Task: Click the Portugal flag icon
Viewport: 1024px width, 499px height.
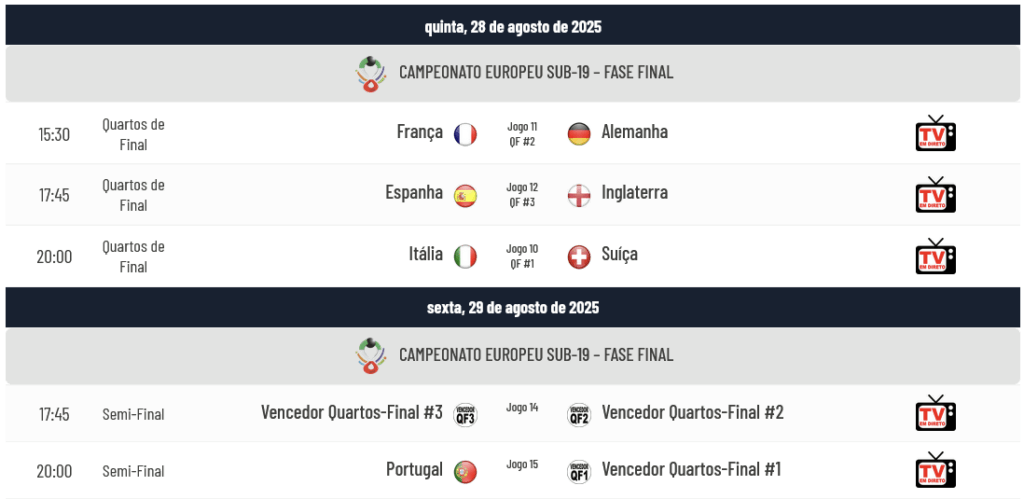Action: coord(466,472)
